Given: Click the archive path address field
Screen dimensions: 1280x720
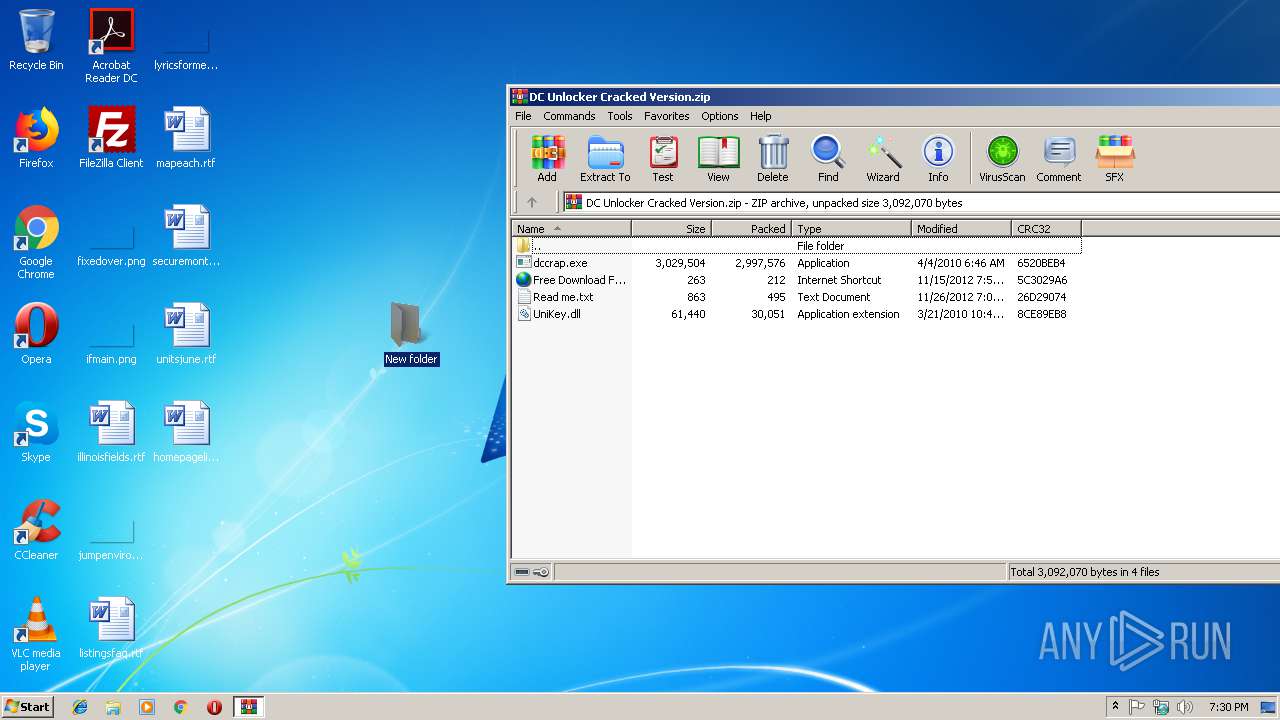Looking at the screenshot, I should point(920,202).
